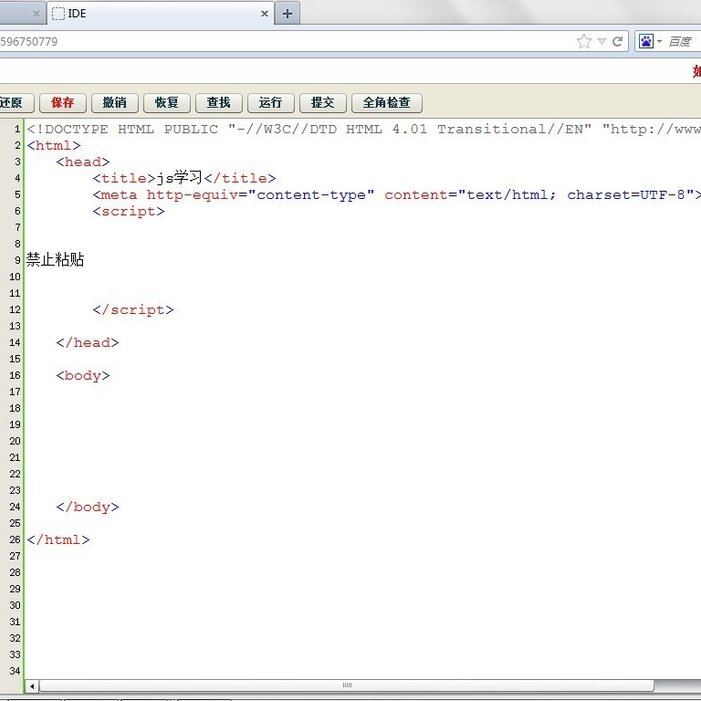
Task: Open the 查找 (find) button
Action: point(219,103)
